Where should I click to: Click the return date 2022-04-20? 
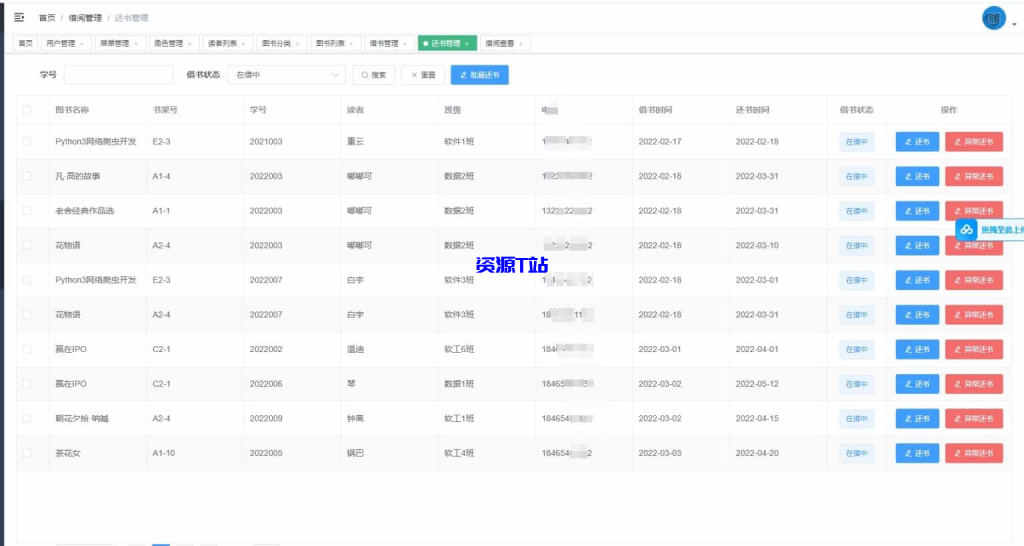click(x=757, y=453)
